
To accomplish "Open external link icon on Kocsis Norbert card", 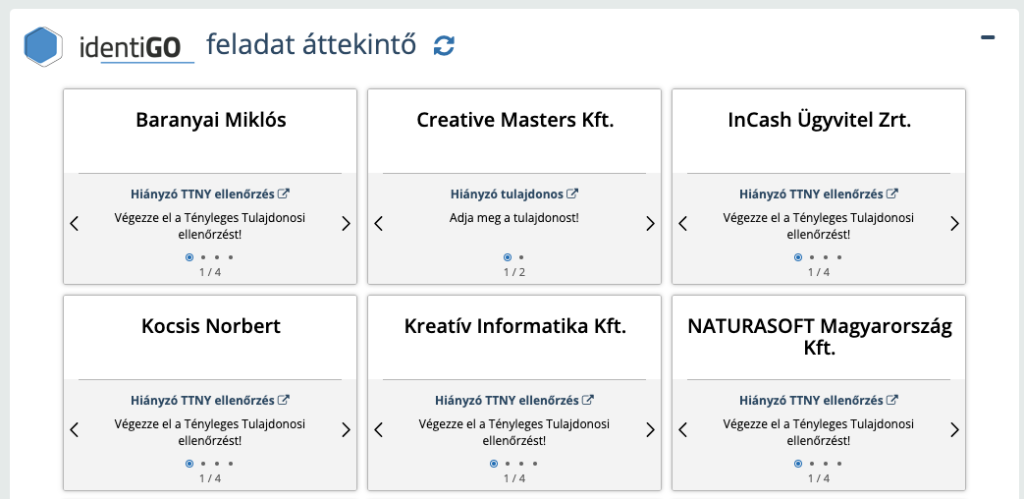I will [283, 400].
